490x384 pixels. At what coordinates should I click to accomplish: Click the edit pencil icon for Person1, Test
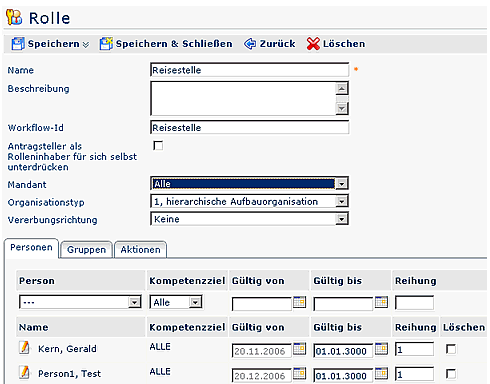(25, 372)
